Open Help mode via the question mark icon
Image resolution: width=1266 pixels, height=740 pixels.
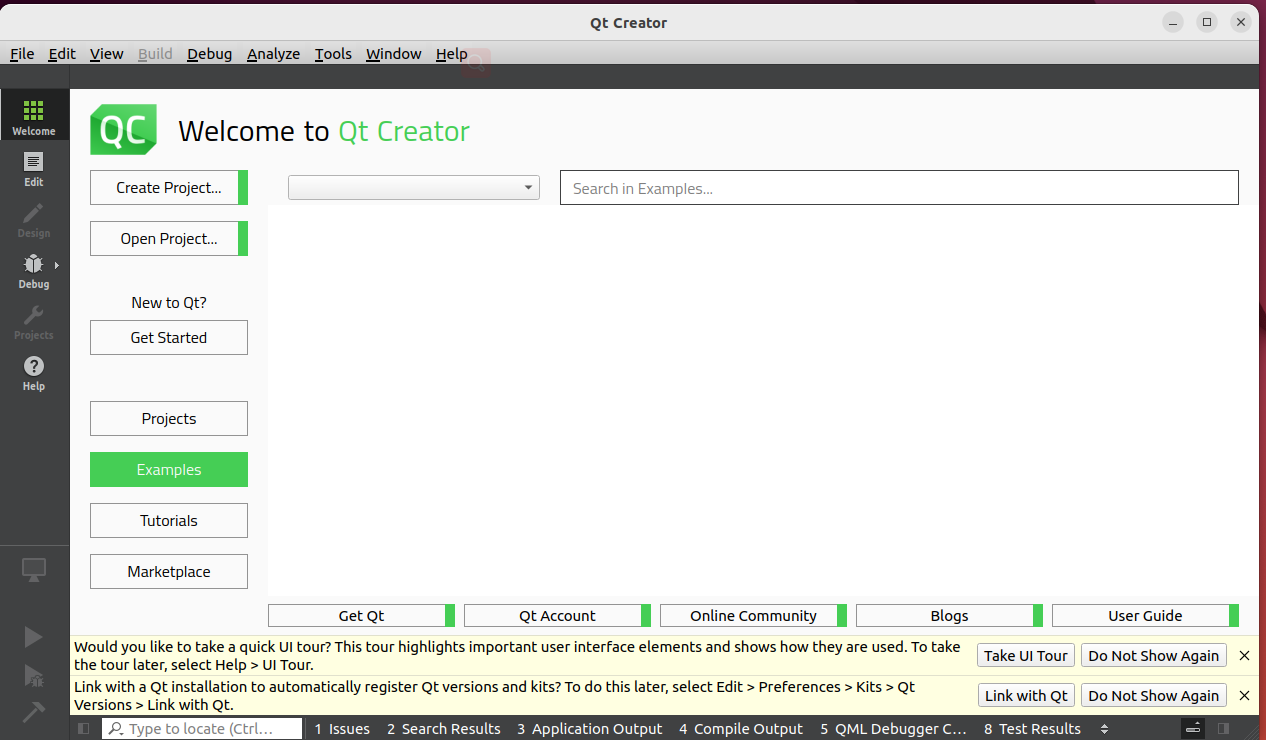pos(34,372)
